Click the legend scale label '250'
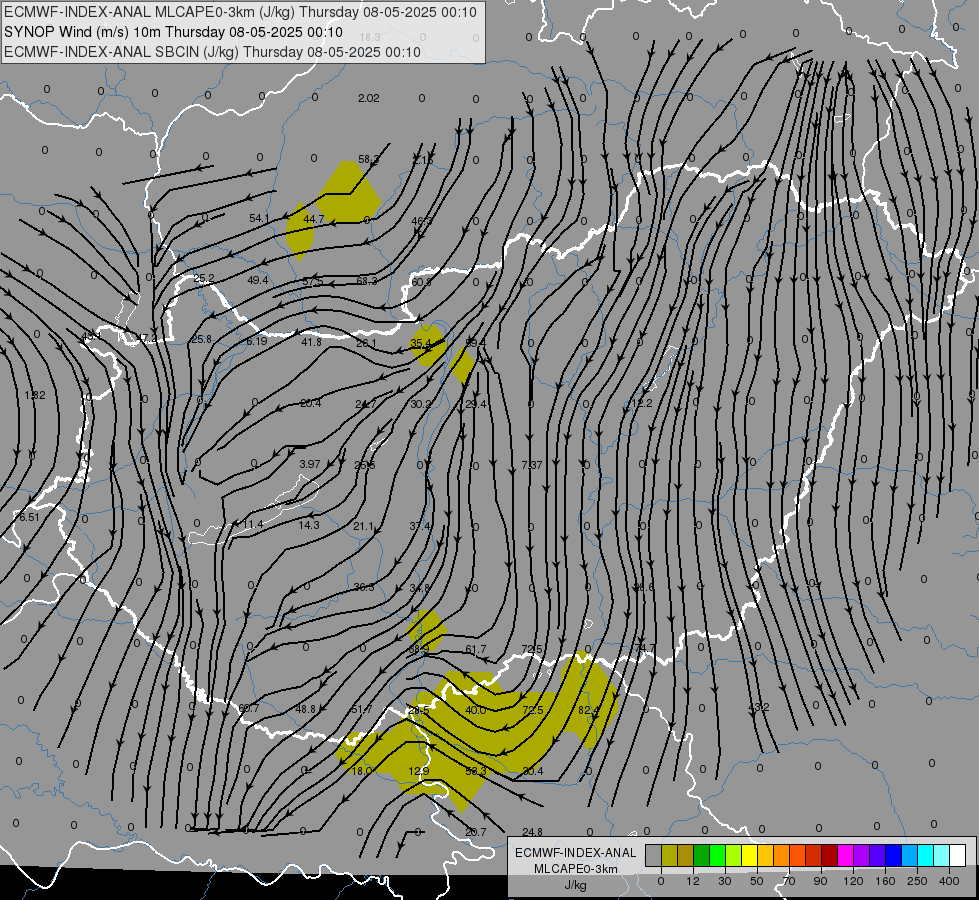 (917, 881)
